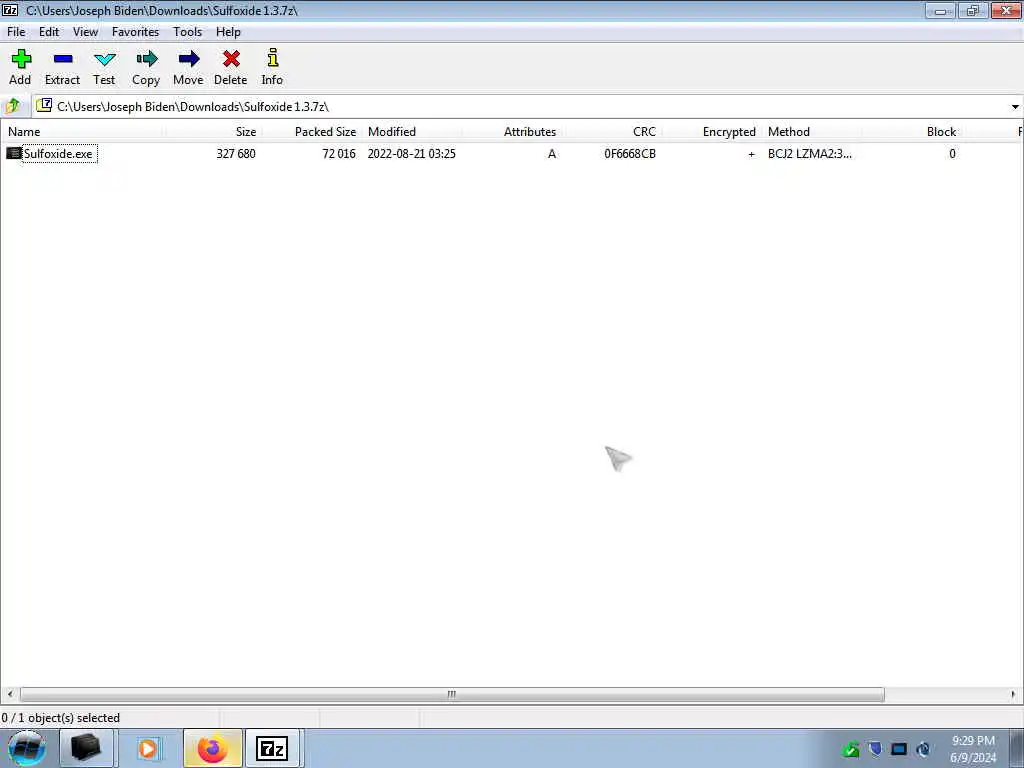The height and width of the screenshot is (768, 1024).
Task: Sort by the Size column header
Action: click(212, 131)
